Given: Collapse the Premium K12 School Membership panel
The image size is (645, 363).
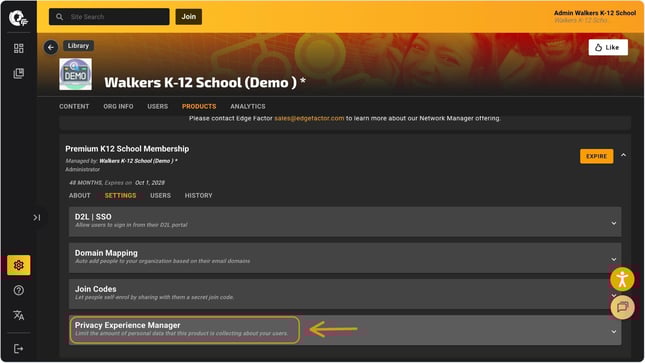Looking at the screenshot, I should (624, 156).
